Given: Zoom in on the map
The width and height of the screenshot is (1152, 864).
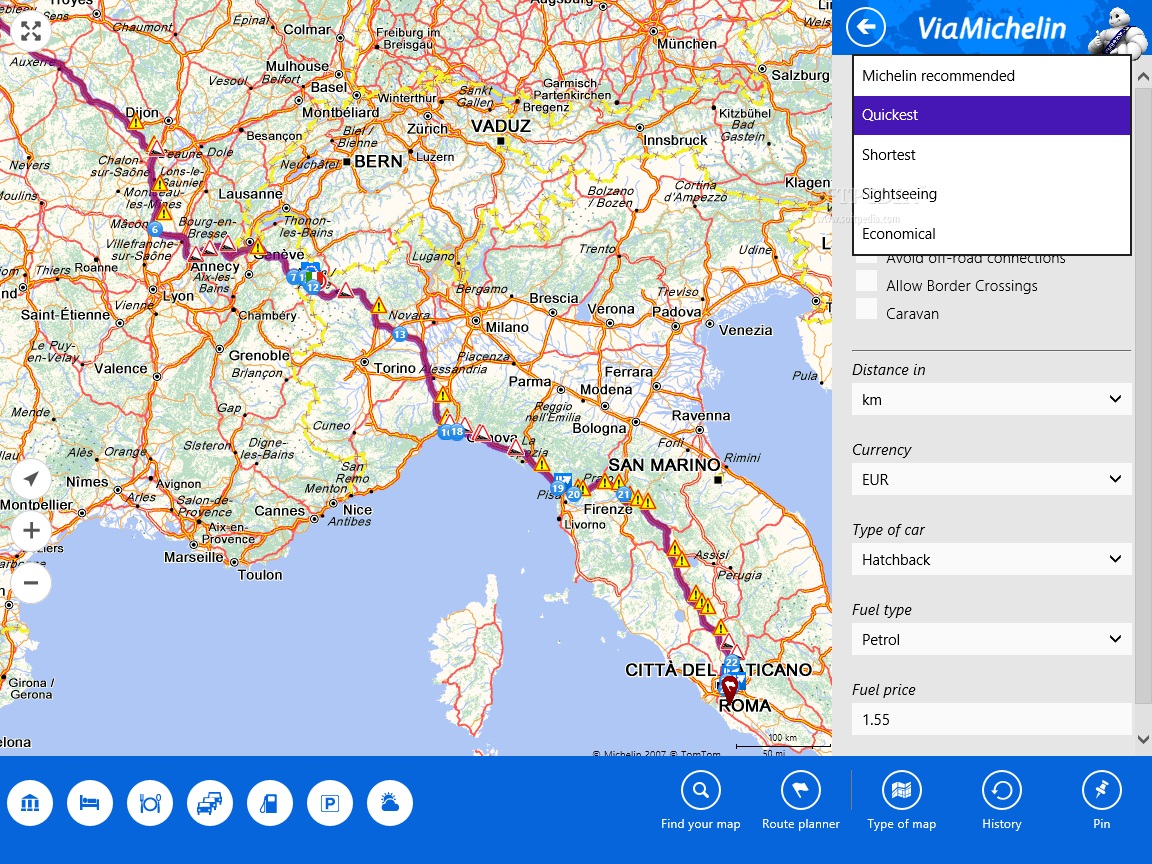Looking at the screenshot, I should pos(31,530).
